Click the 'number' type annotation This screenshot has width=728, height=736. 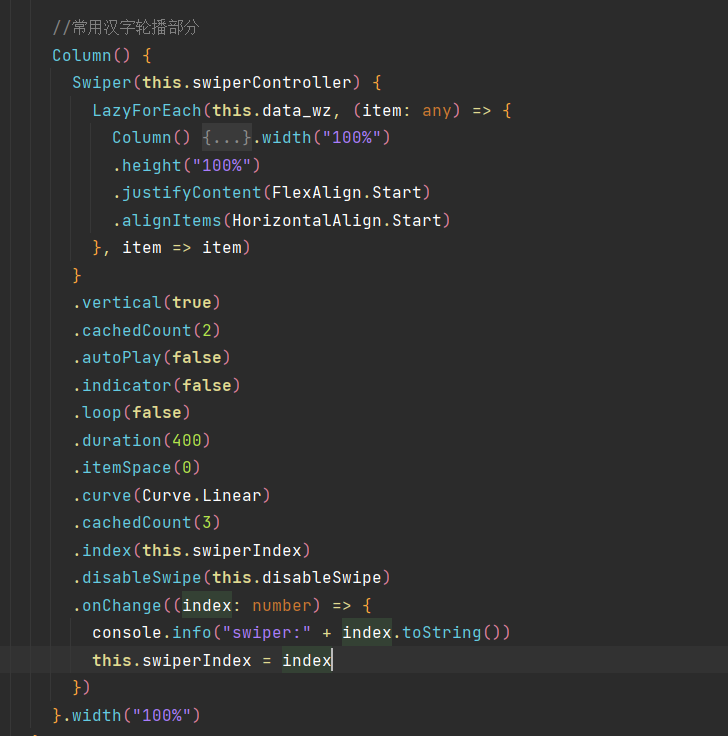pos(282,605)
